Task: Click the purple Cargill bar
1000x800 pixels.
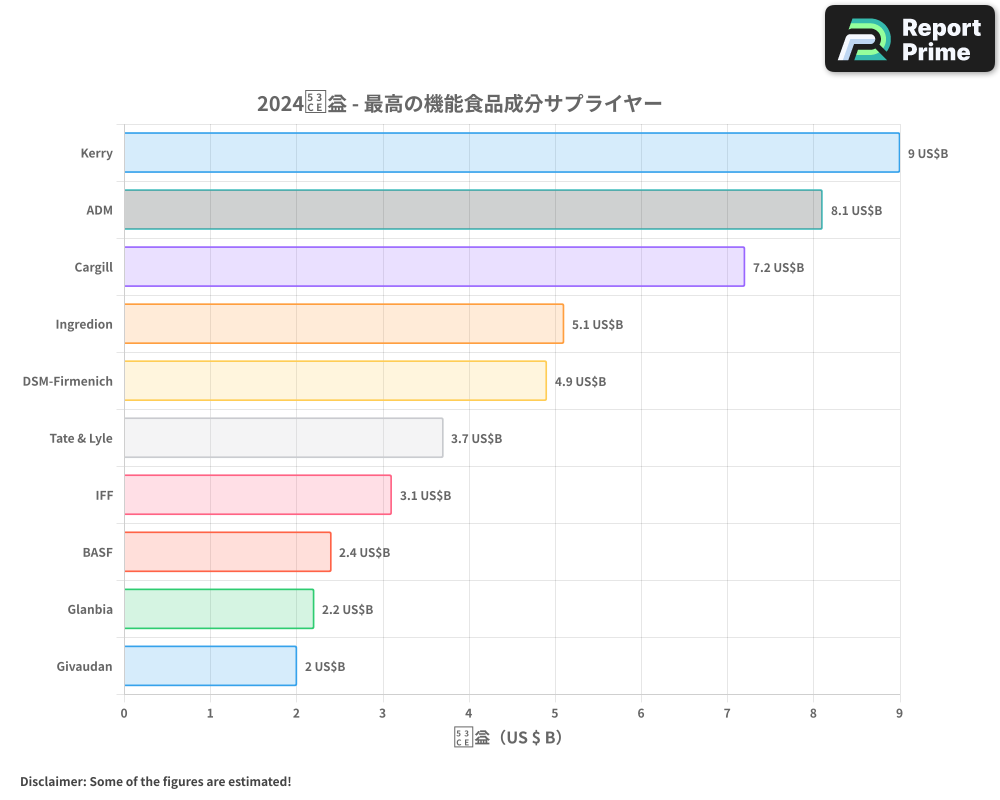Action: (x=434, y=267)
